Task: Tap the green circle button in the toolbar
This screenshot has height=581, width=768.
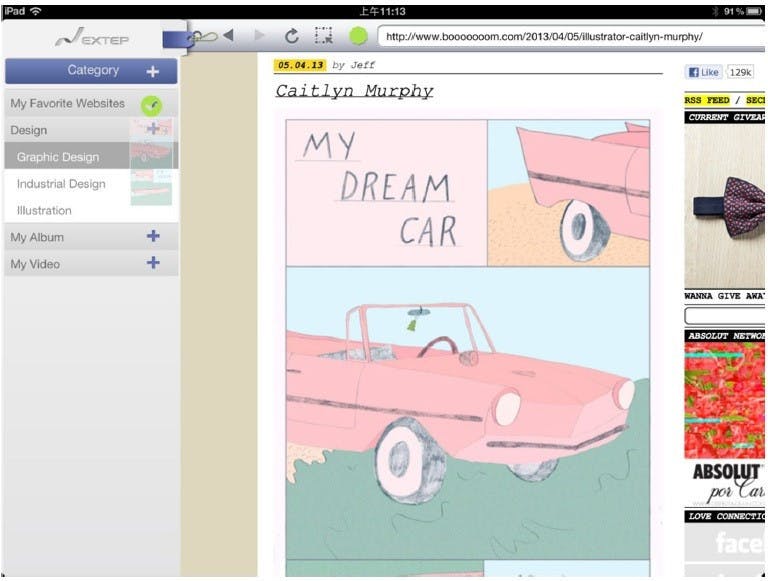Action: pos(358,36)
